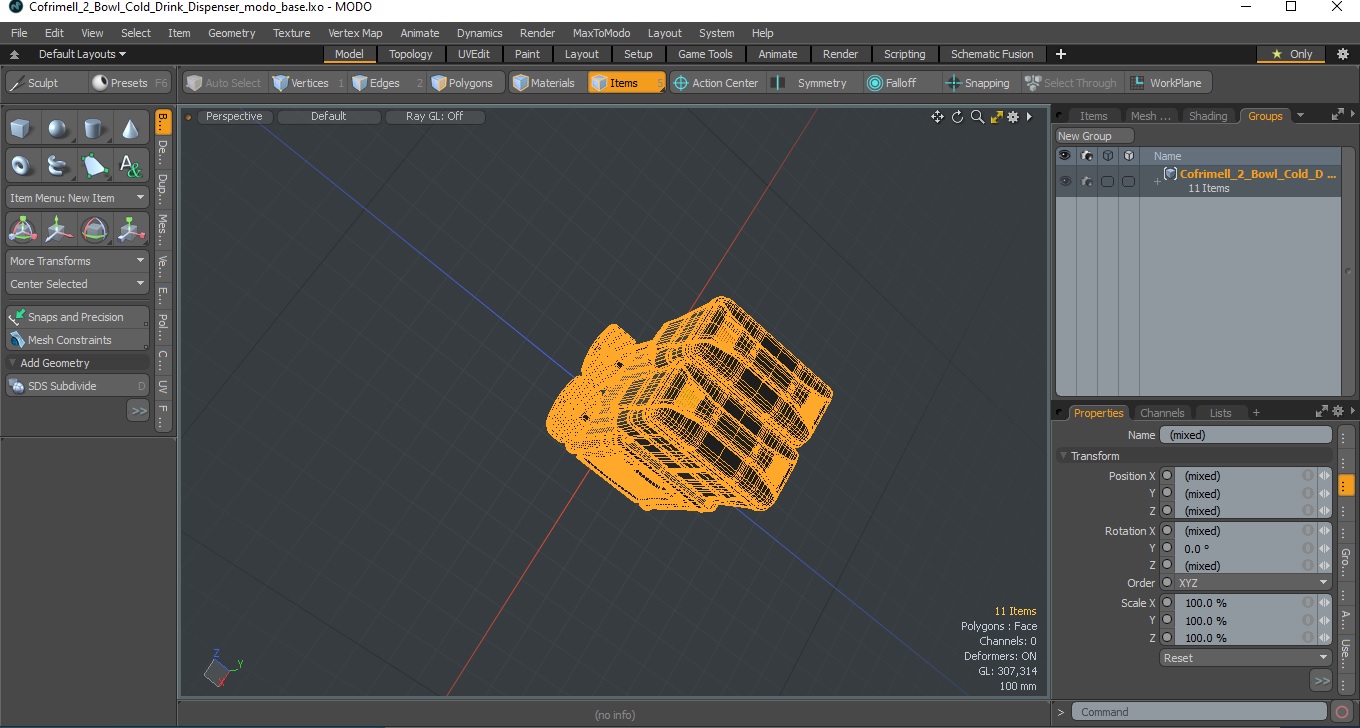Activate the Scale tool
Screen dimensions: 1360x728
130,230
